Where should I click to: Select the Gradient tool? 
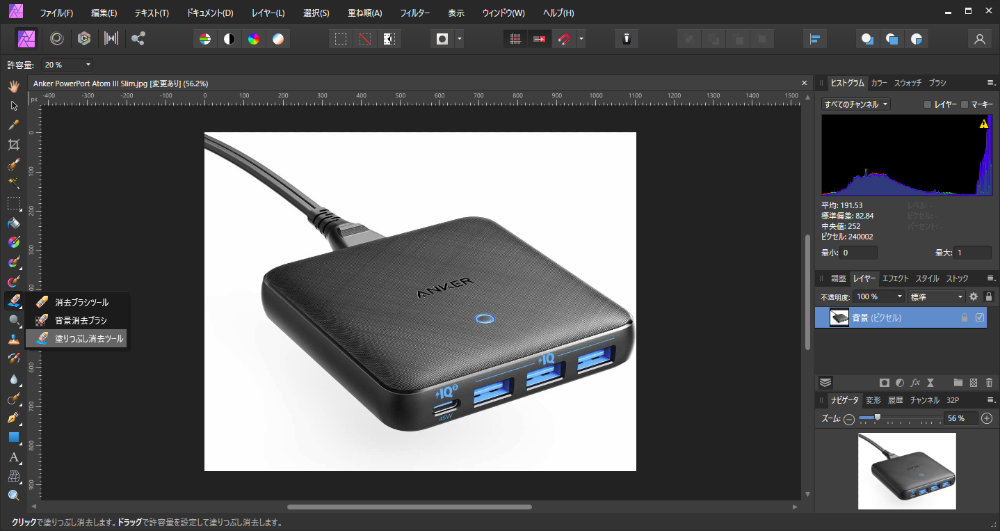[x=13, y=242]
